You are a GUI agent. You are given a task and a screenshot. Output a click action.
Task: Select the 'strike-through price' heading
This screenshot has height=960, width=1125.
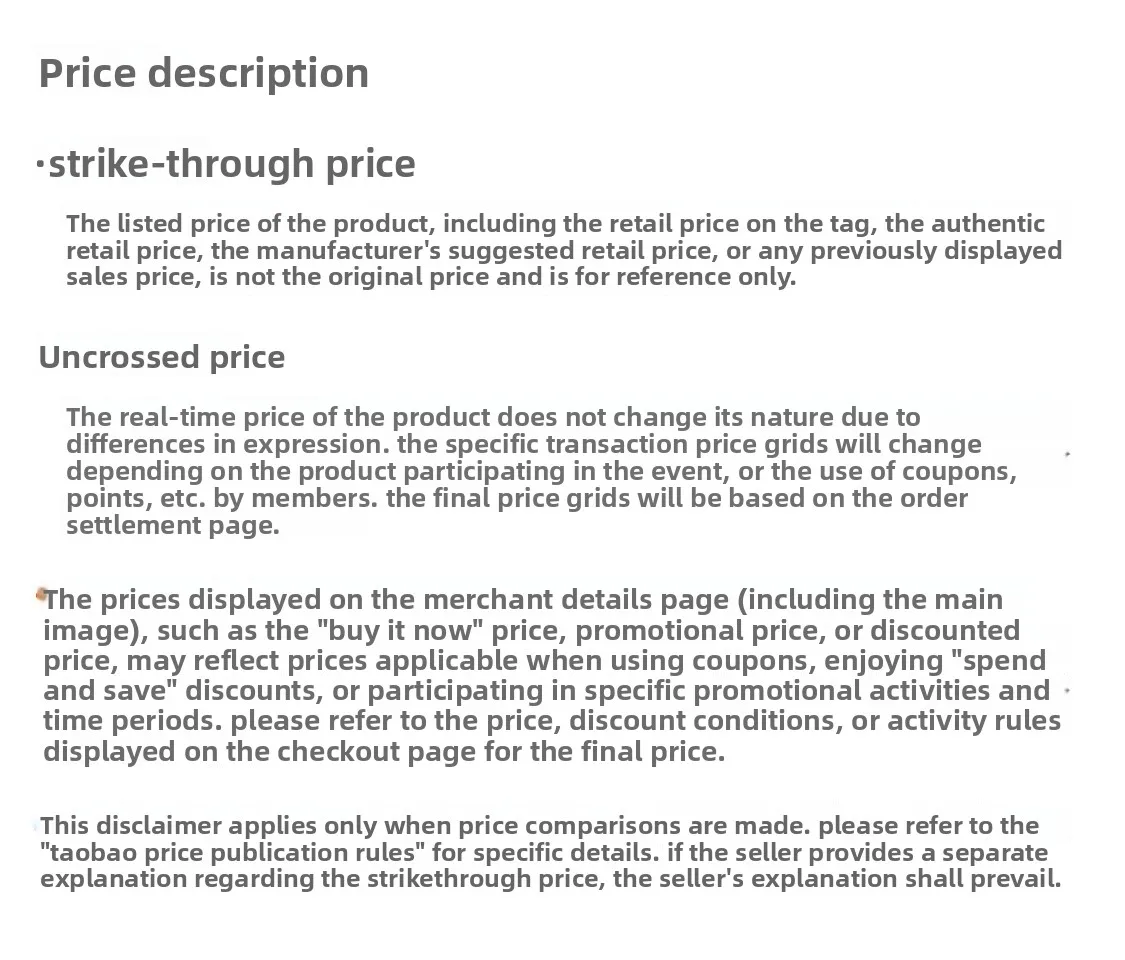tap(232, 164)
